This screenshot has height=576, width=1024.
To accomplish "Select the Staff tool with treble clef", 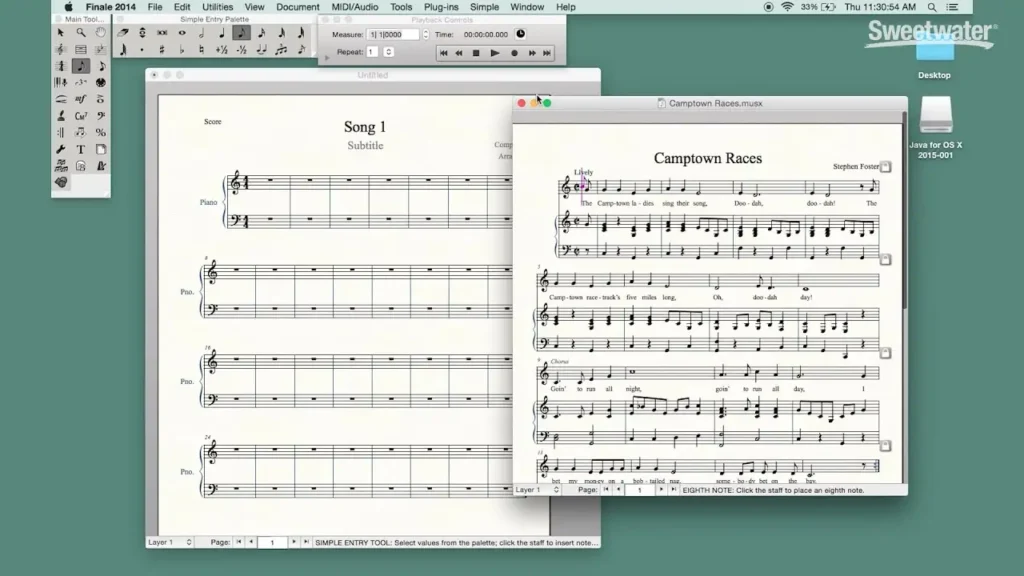I will pos(61,50).
